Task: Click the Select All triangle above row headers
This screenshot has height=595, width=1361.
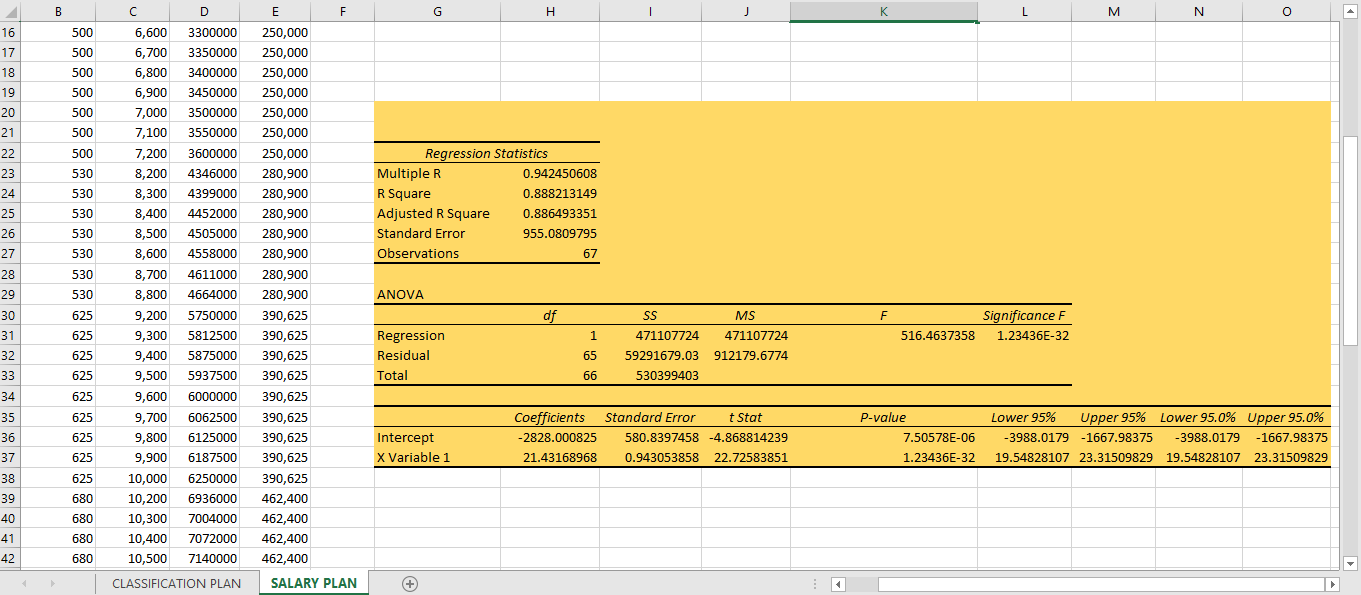Action: click(x=11, y=11)
